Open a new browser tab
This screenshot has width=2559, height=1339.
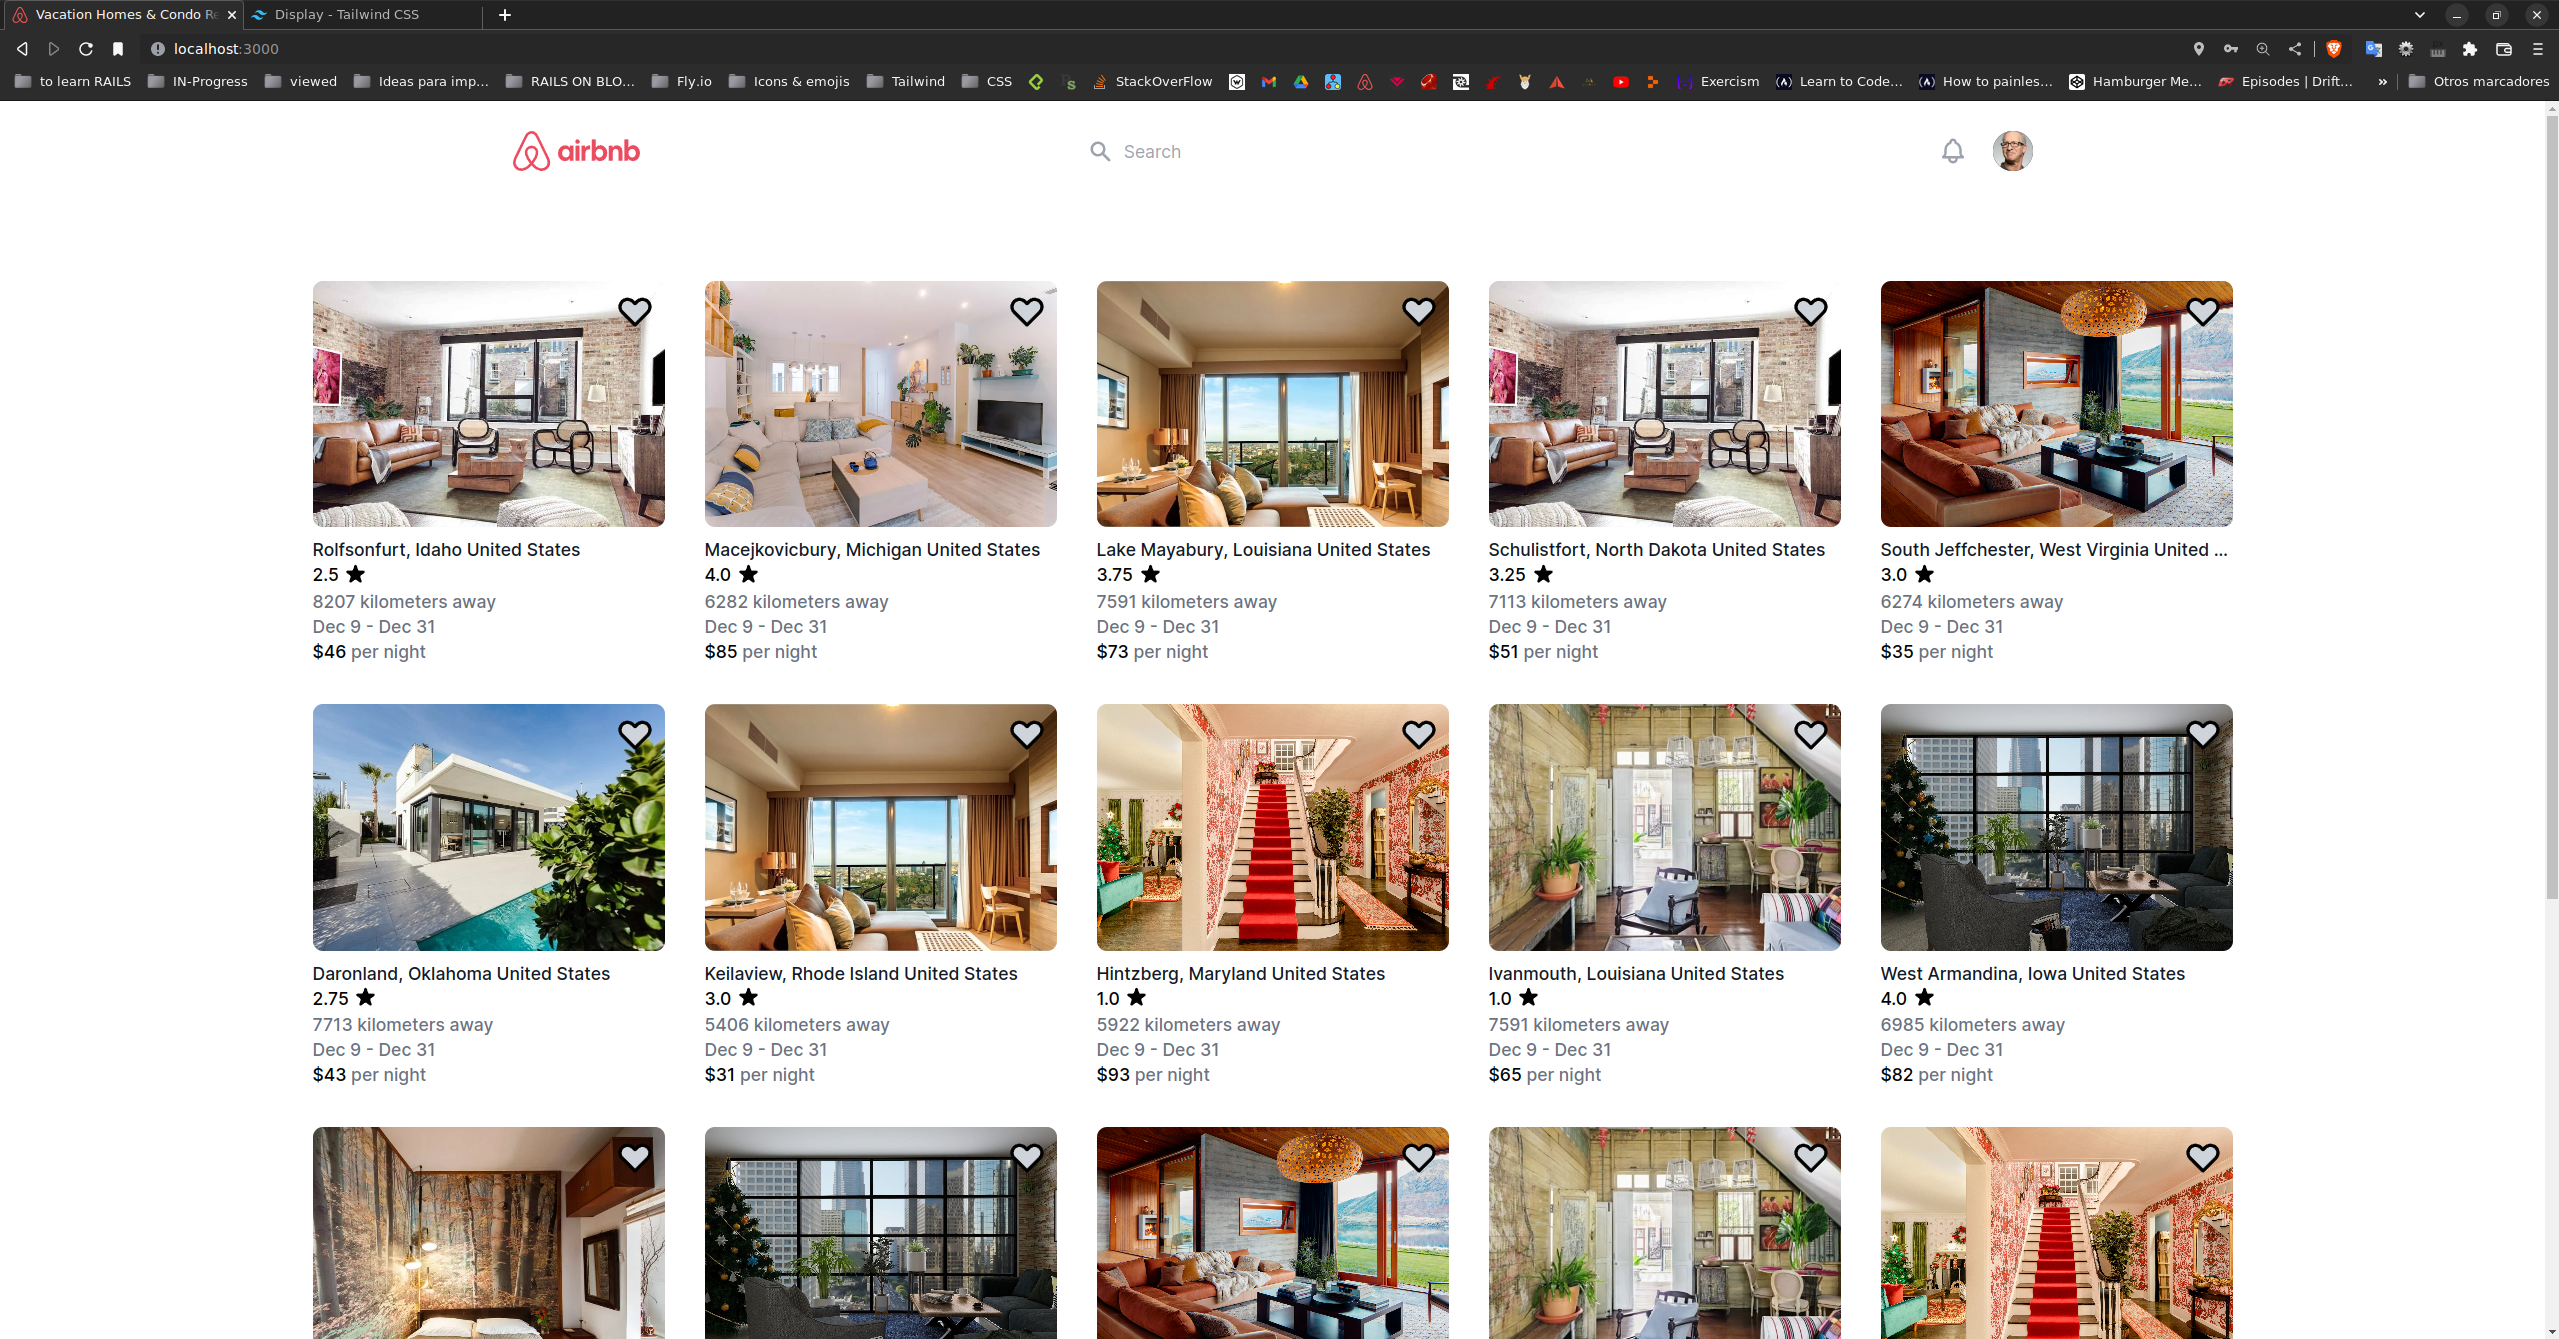pyautogui.click(x=505, y=15)
